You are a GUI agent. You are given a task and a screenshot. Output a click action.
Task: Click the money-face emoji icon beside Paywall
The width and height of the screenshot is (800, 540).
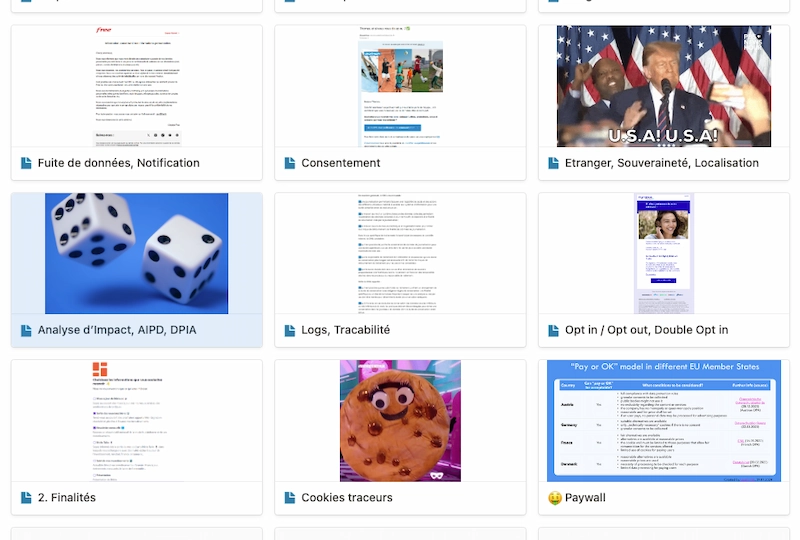[554, 497]
